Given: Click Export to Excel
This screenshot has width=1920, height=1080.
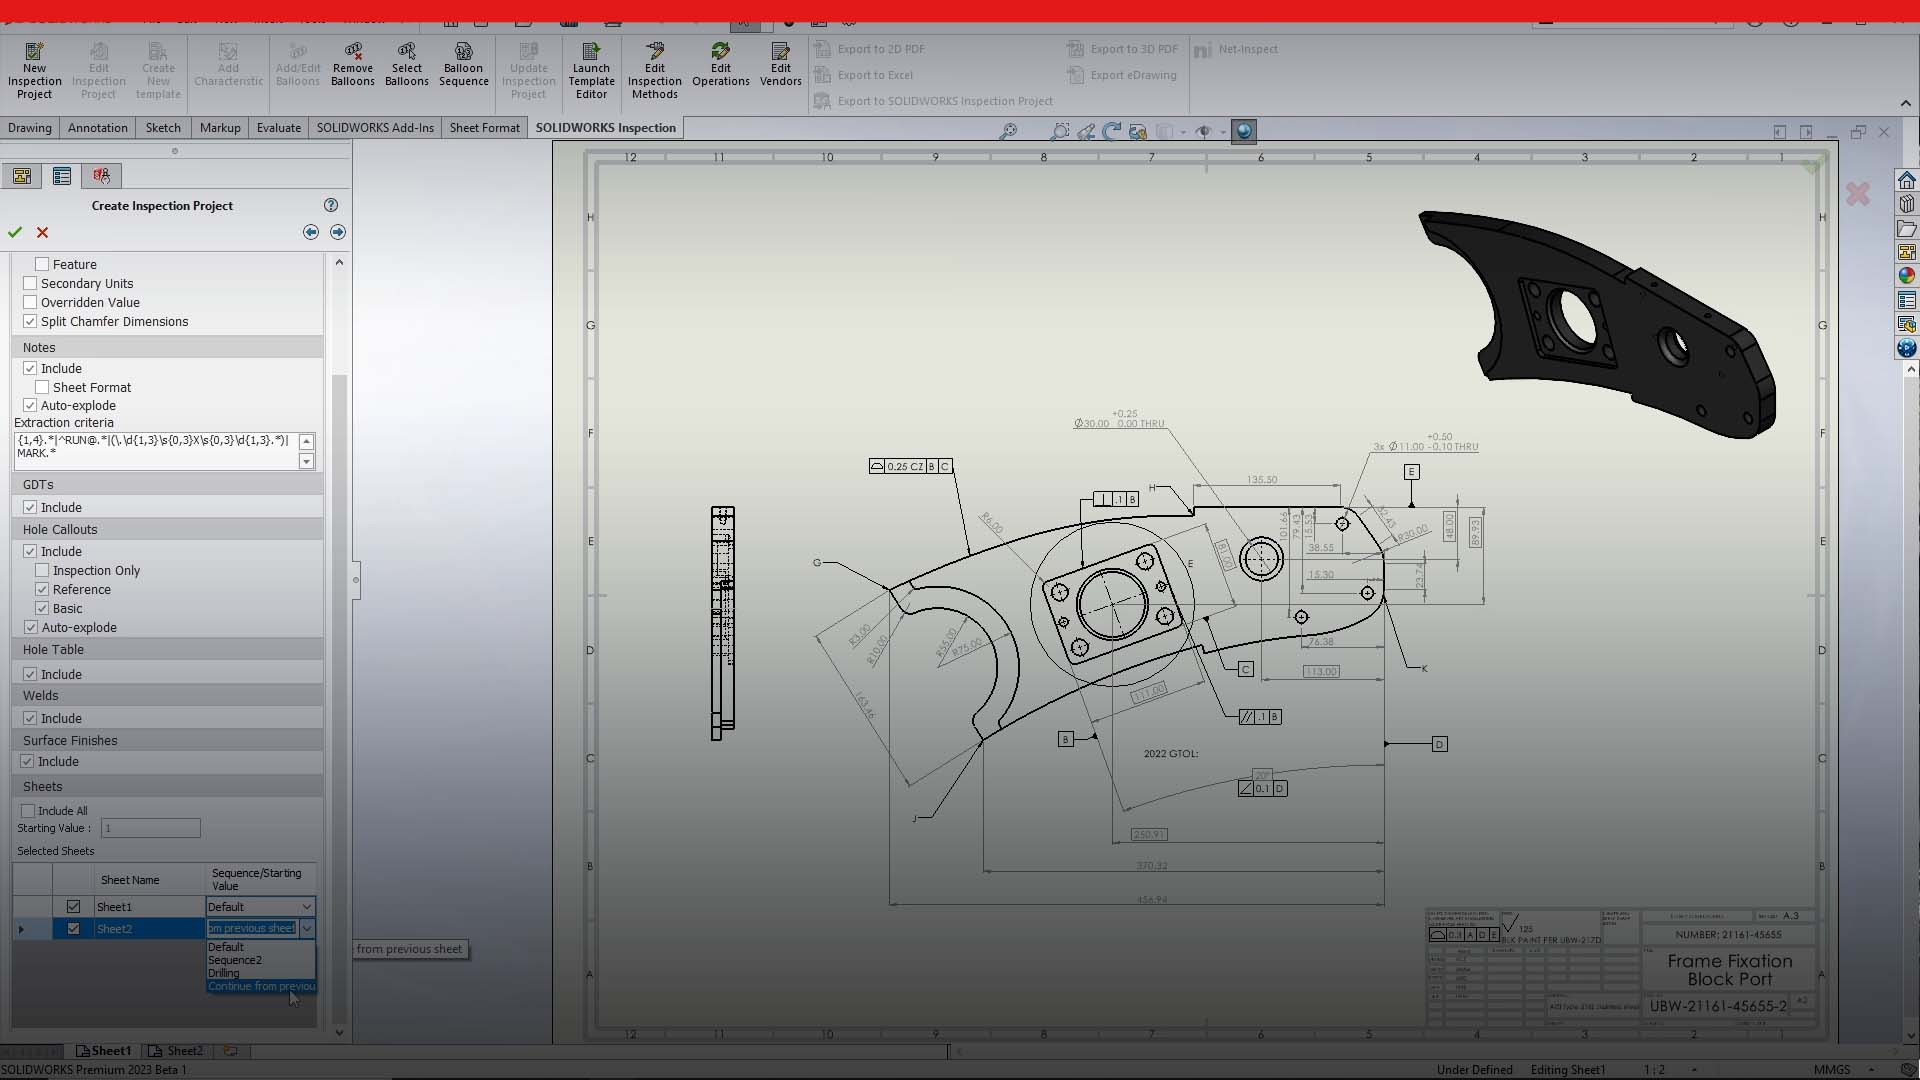Looking at the screenshot, I should (875, 74).
